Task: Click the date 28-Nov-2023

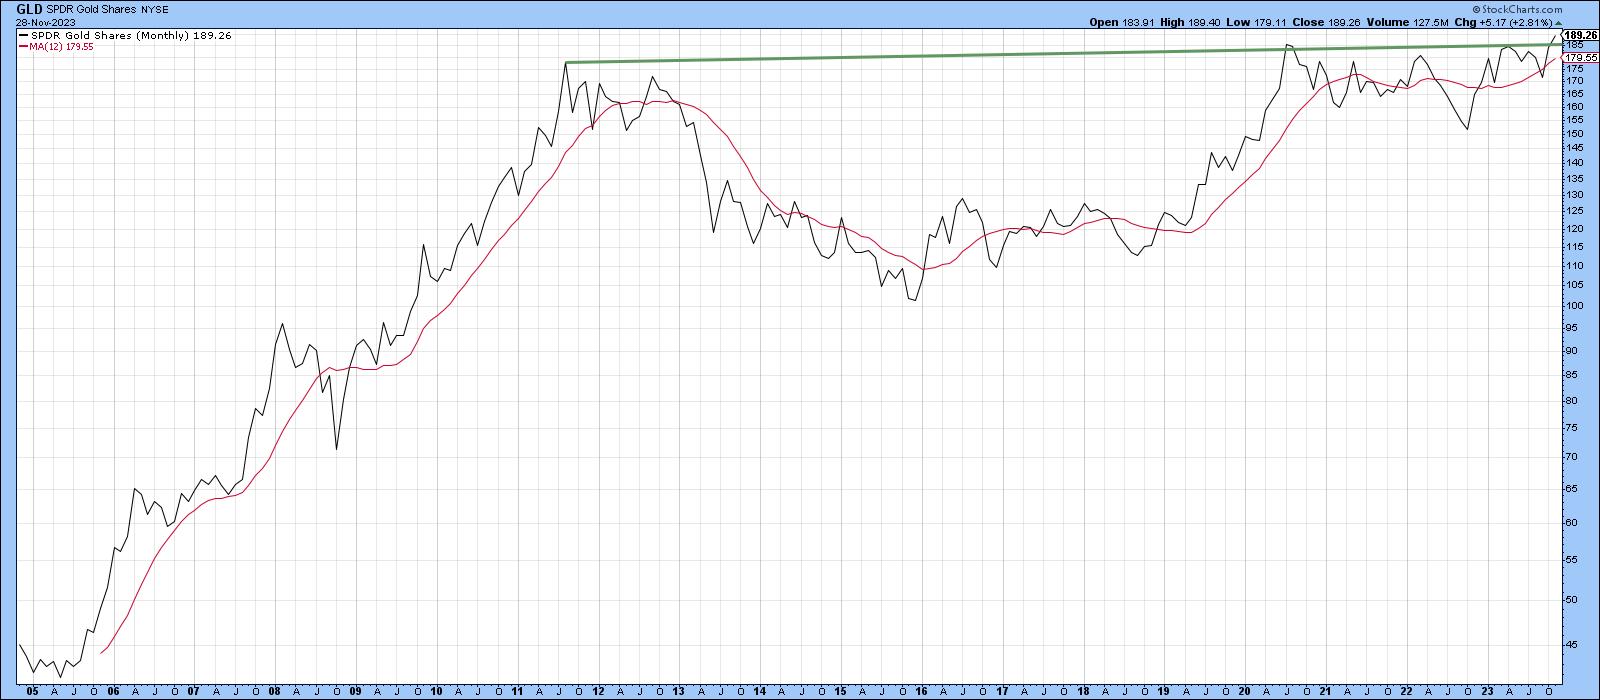Action: pos(45,20)
